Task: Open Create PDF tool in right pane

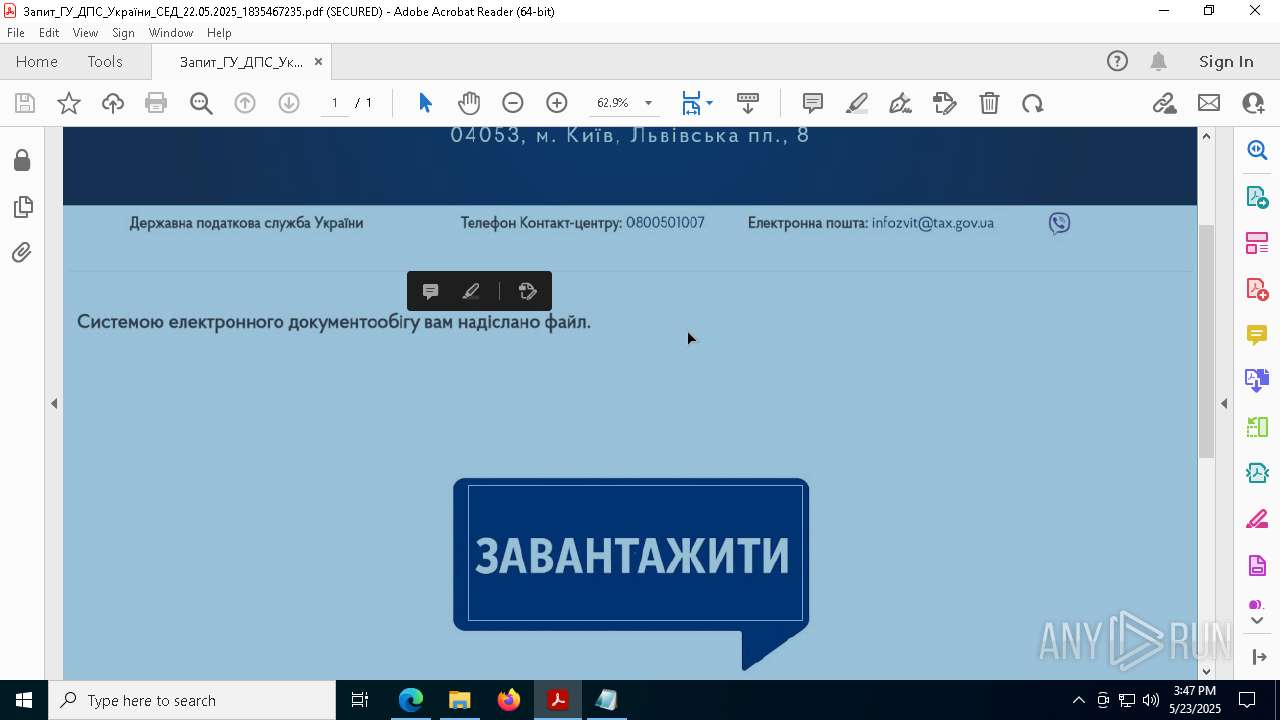Action: click(x=1257, y=288)
